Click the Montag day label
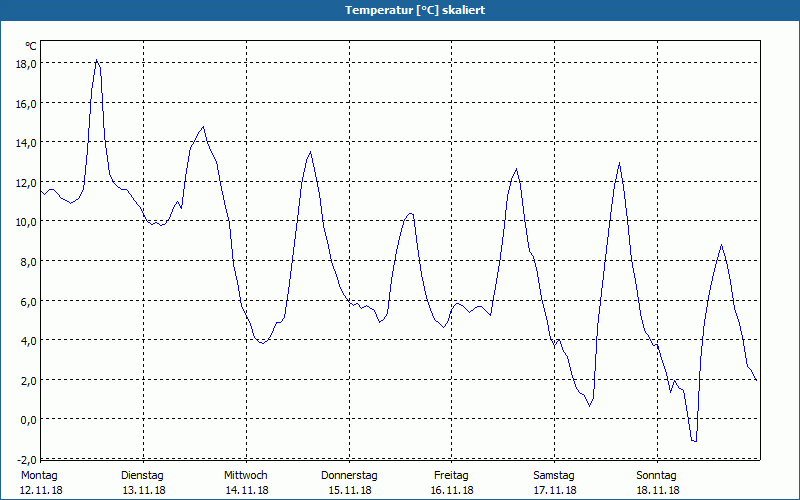This screenshot has height=500, width=800. coord(40,475)
